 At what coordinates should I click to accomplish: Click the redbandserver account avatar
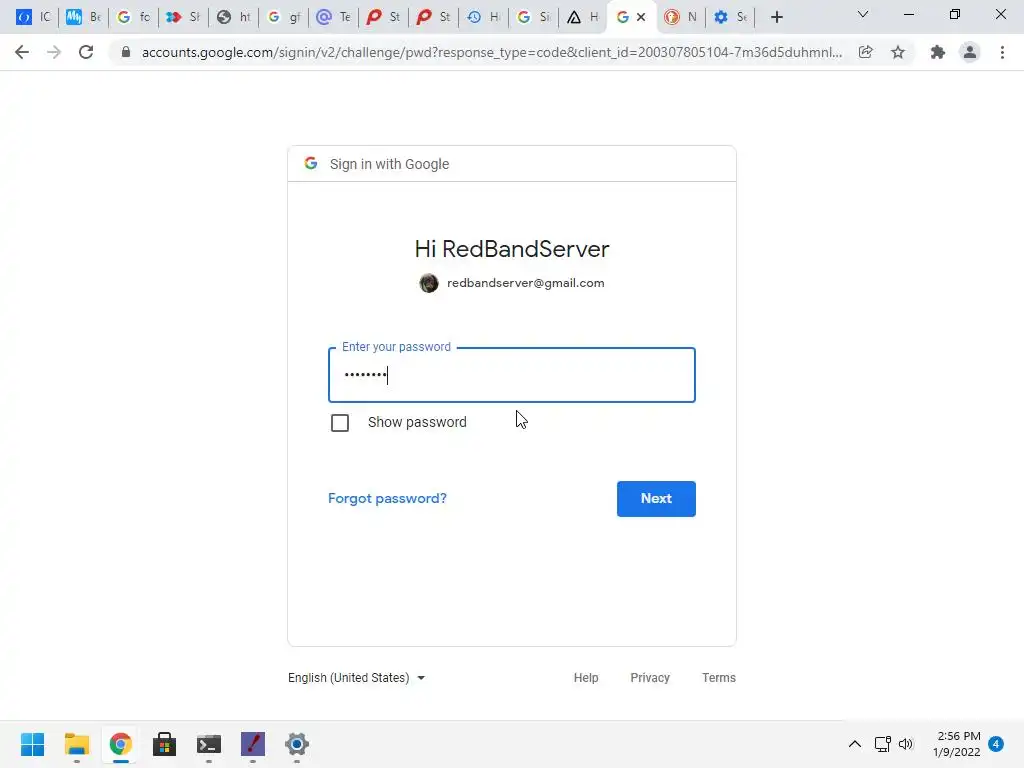[429, 283]
